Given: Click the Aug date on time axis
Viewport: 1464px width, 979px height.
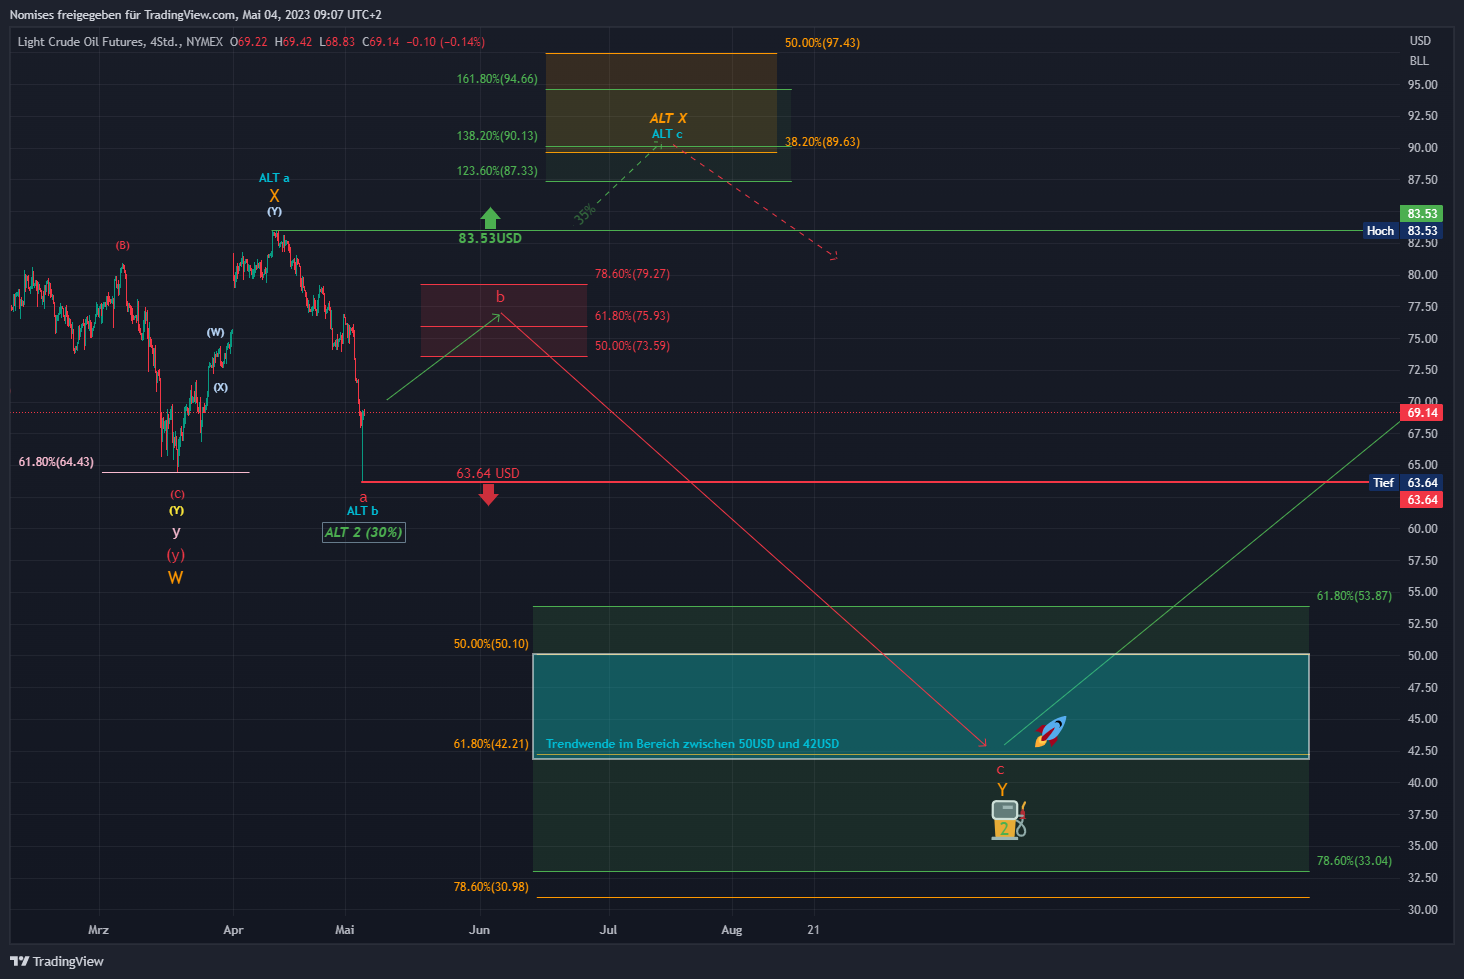Looking at the screenshot, I should (x=732, y=930).
